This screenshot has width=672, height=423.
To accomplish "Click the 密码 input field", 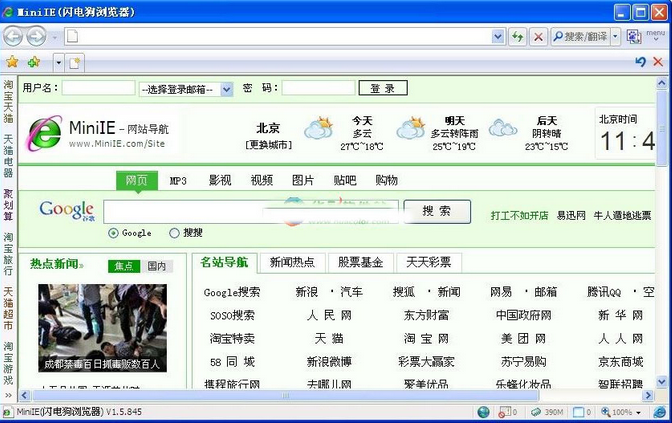I will tap(318, 88).
